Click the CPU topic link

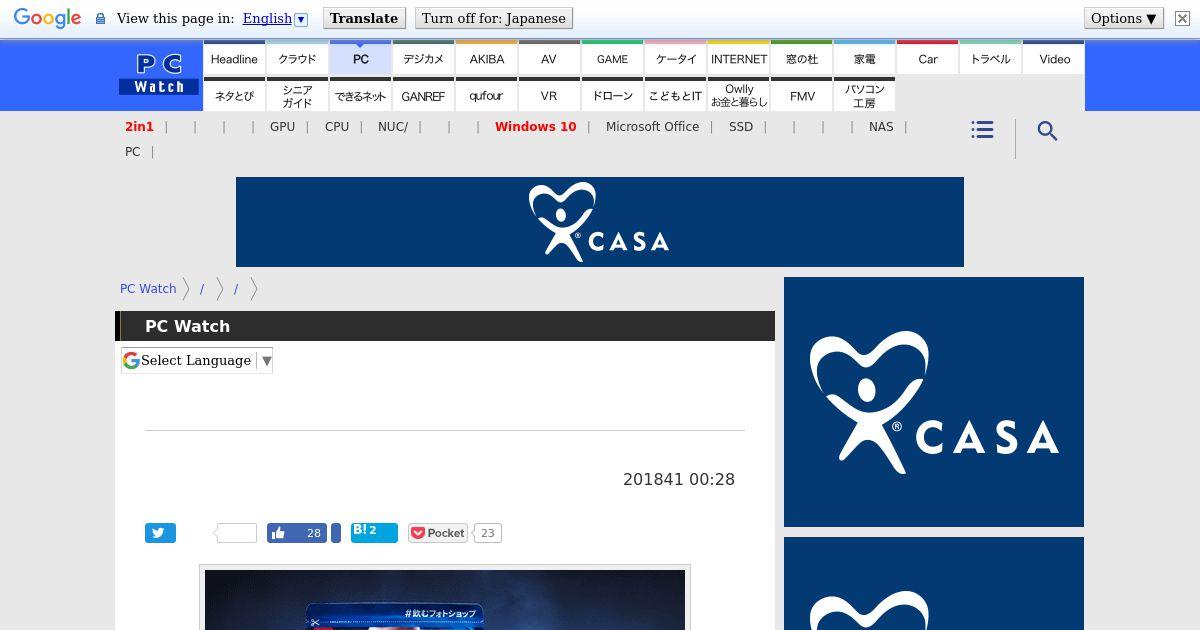337,127
